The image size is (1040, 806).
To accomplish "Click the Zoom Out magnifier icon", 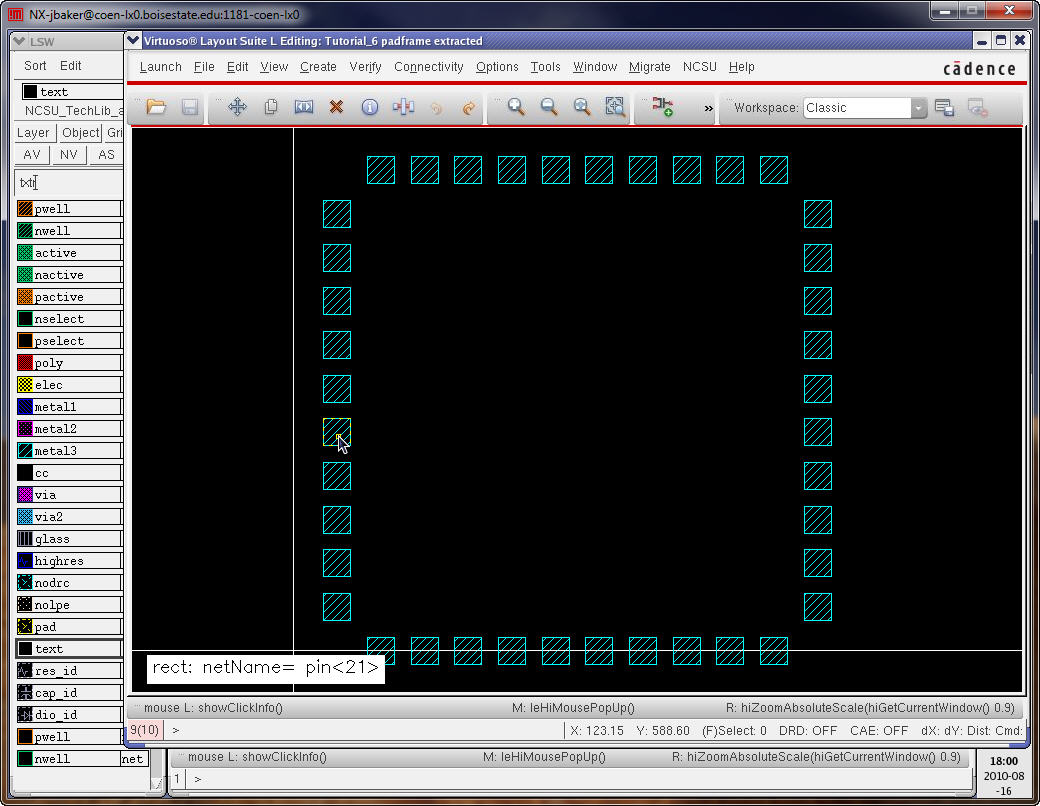I will 549,107.
